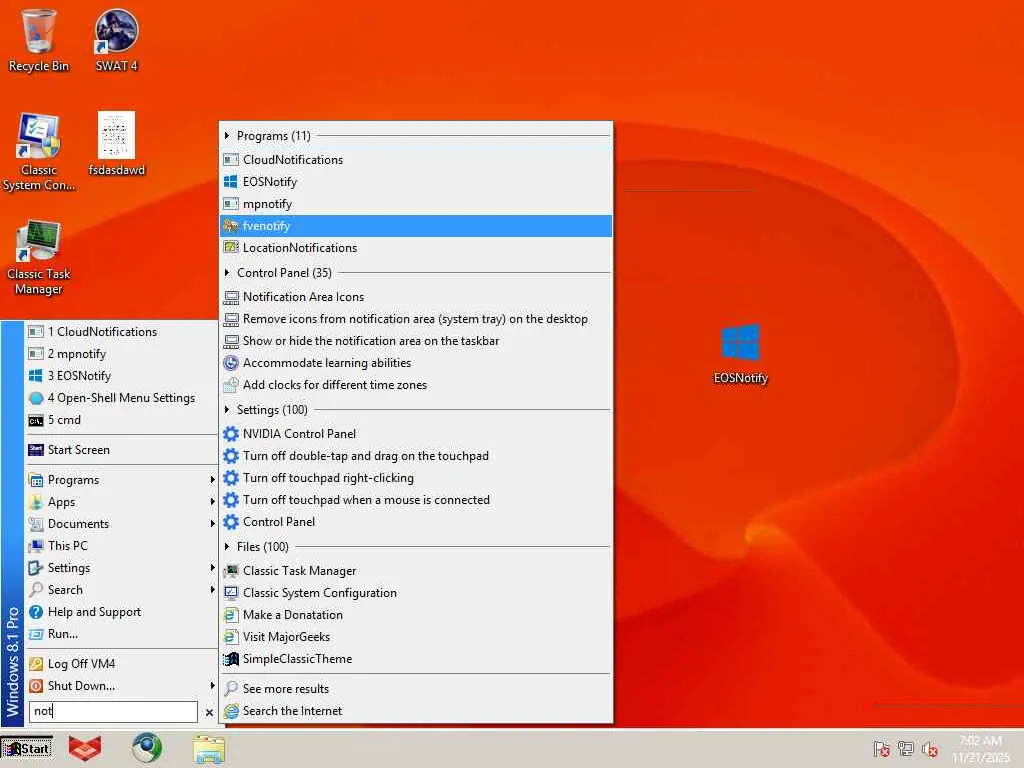Image resolution: width=1024 pixels, height=768 pixels.
Task: Open the red Comodo taskbar icon
Action: [85, 748]
